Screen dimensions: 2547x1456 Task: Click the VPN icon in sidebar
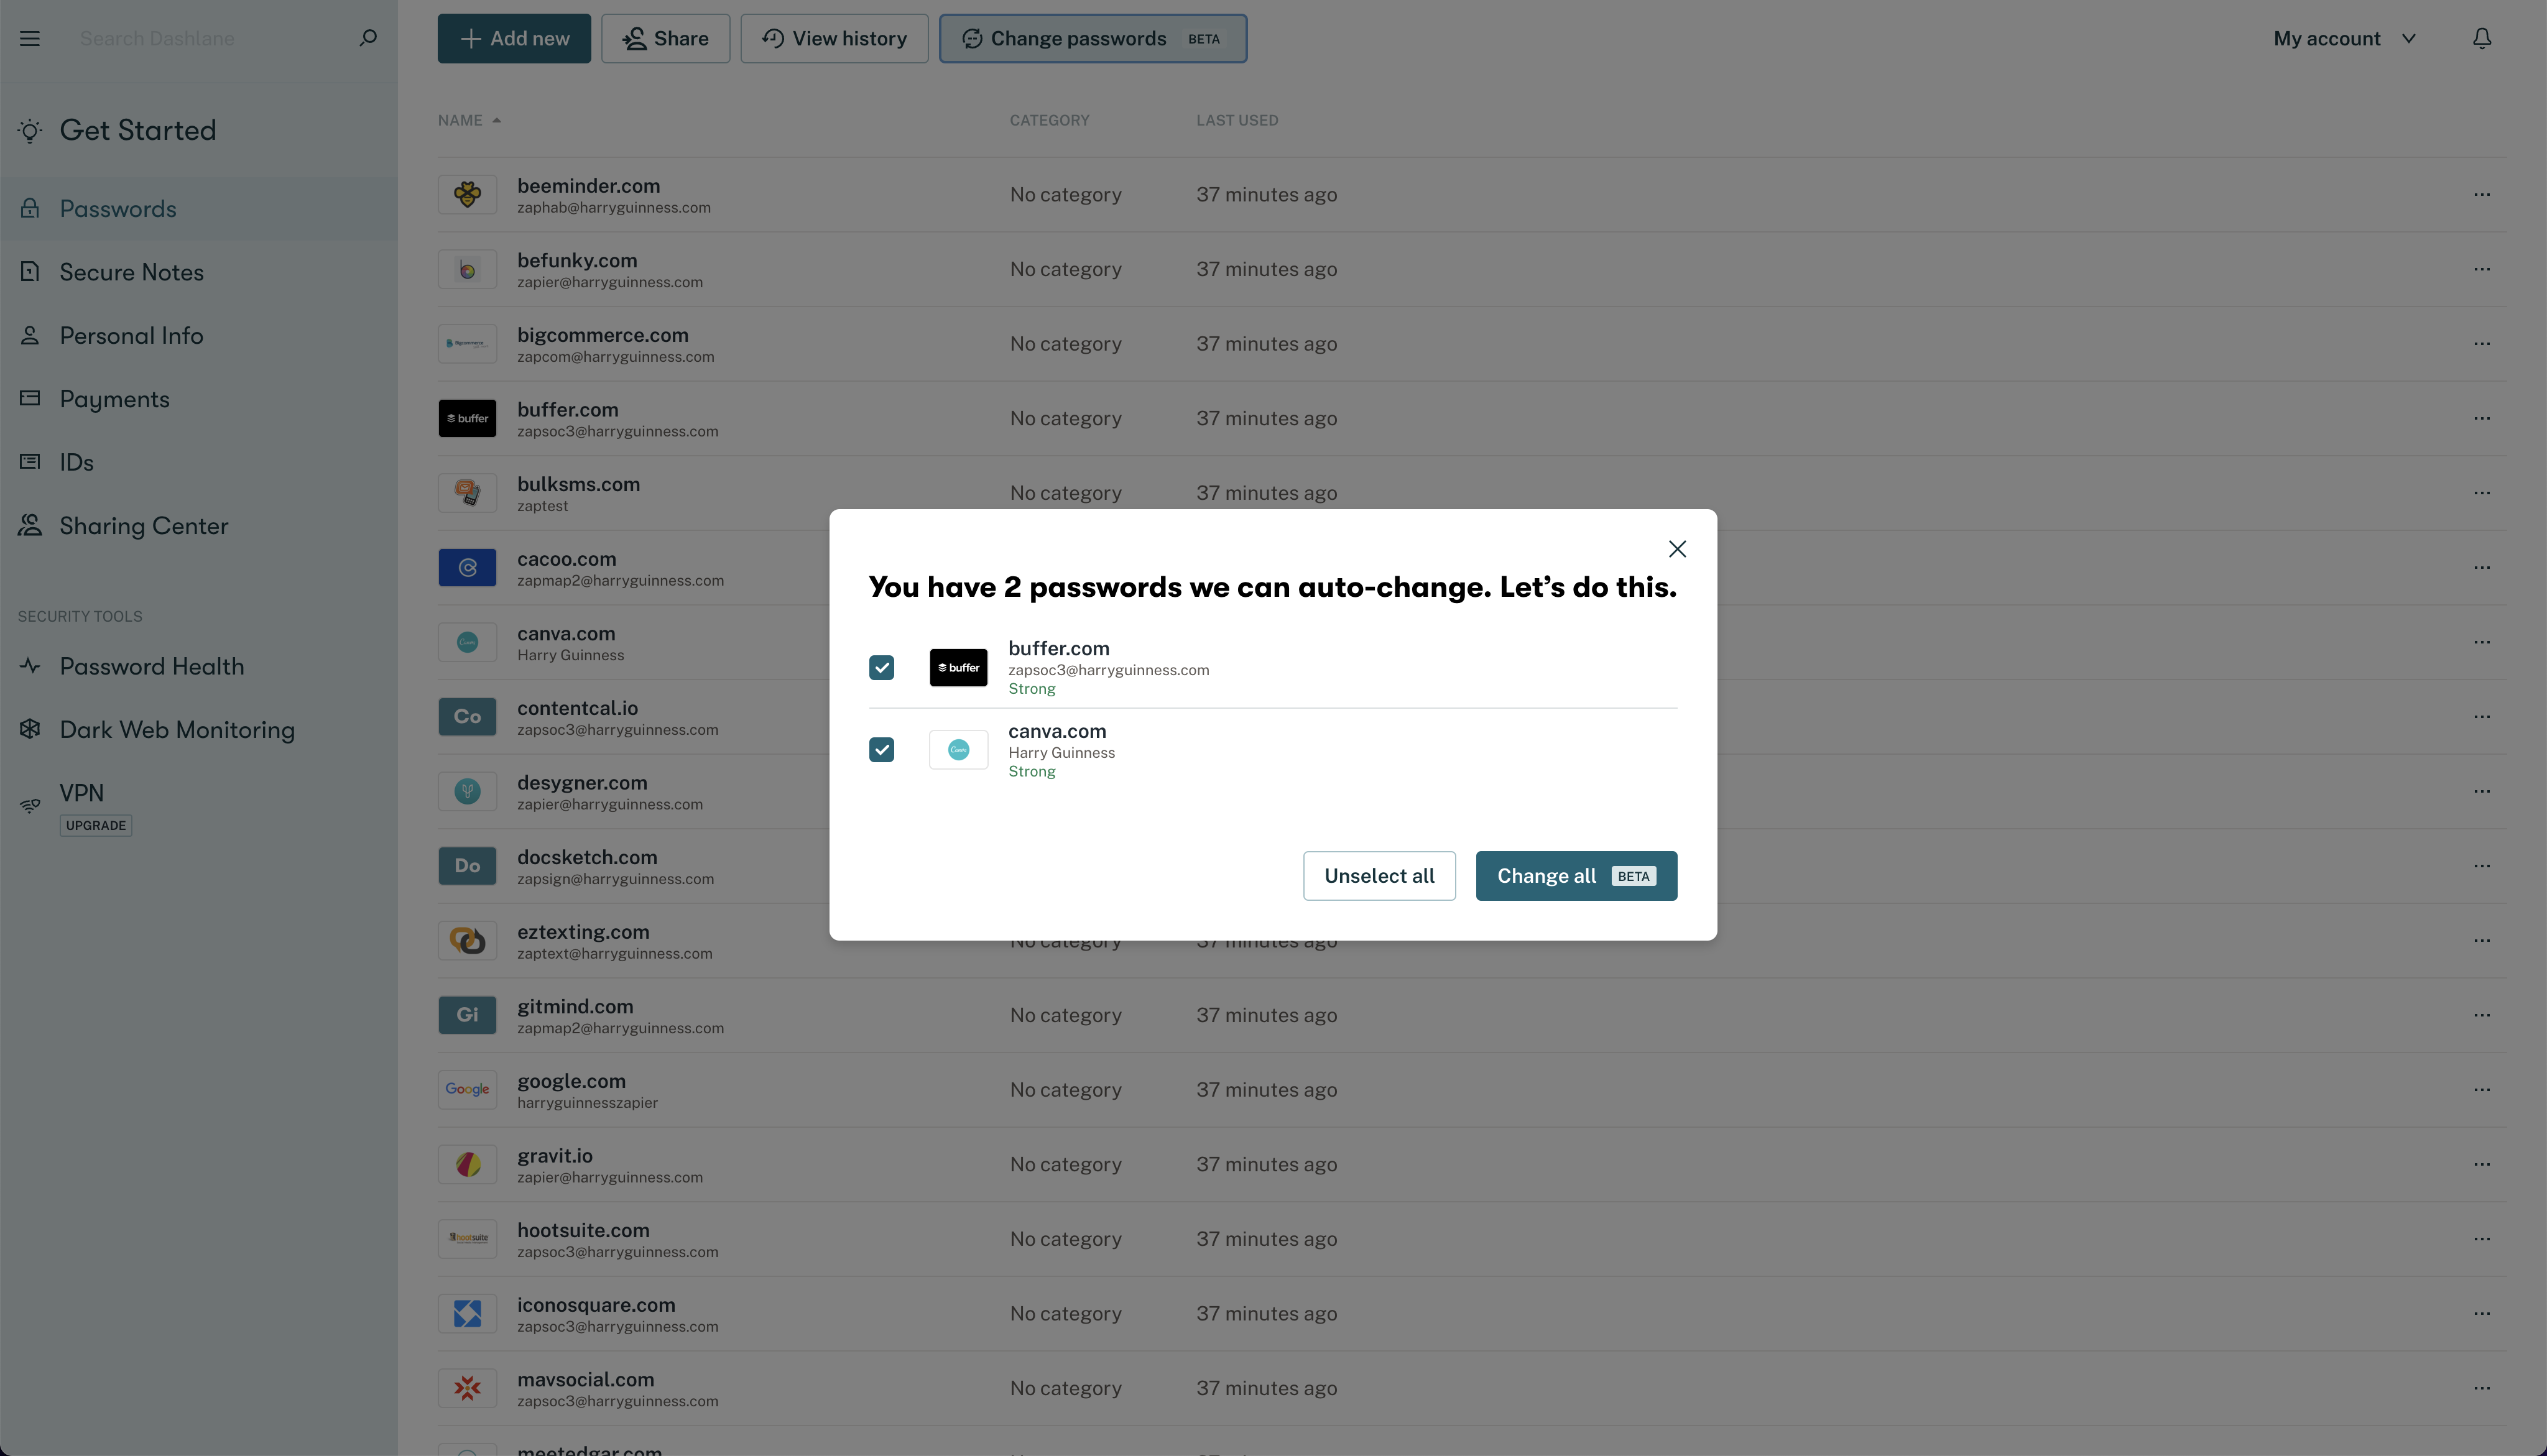pos(28,802)
